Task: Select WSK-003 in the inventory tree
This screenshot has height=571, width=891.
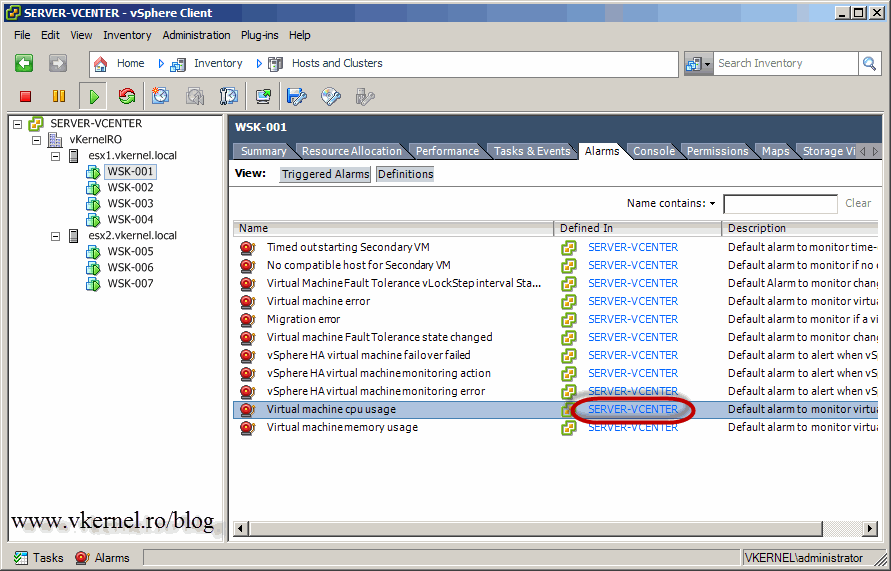Action: 130,203
